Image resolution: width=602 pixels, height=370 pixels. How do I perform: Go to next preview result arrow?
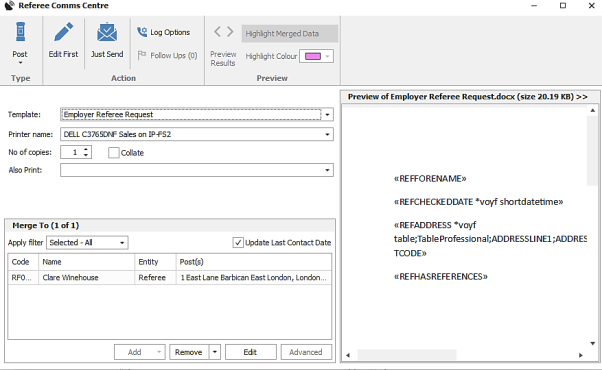coord(230,31)
